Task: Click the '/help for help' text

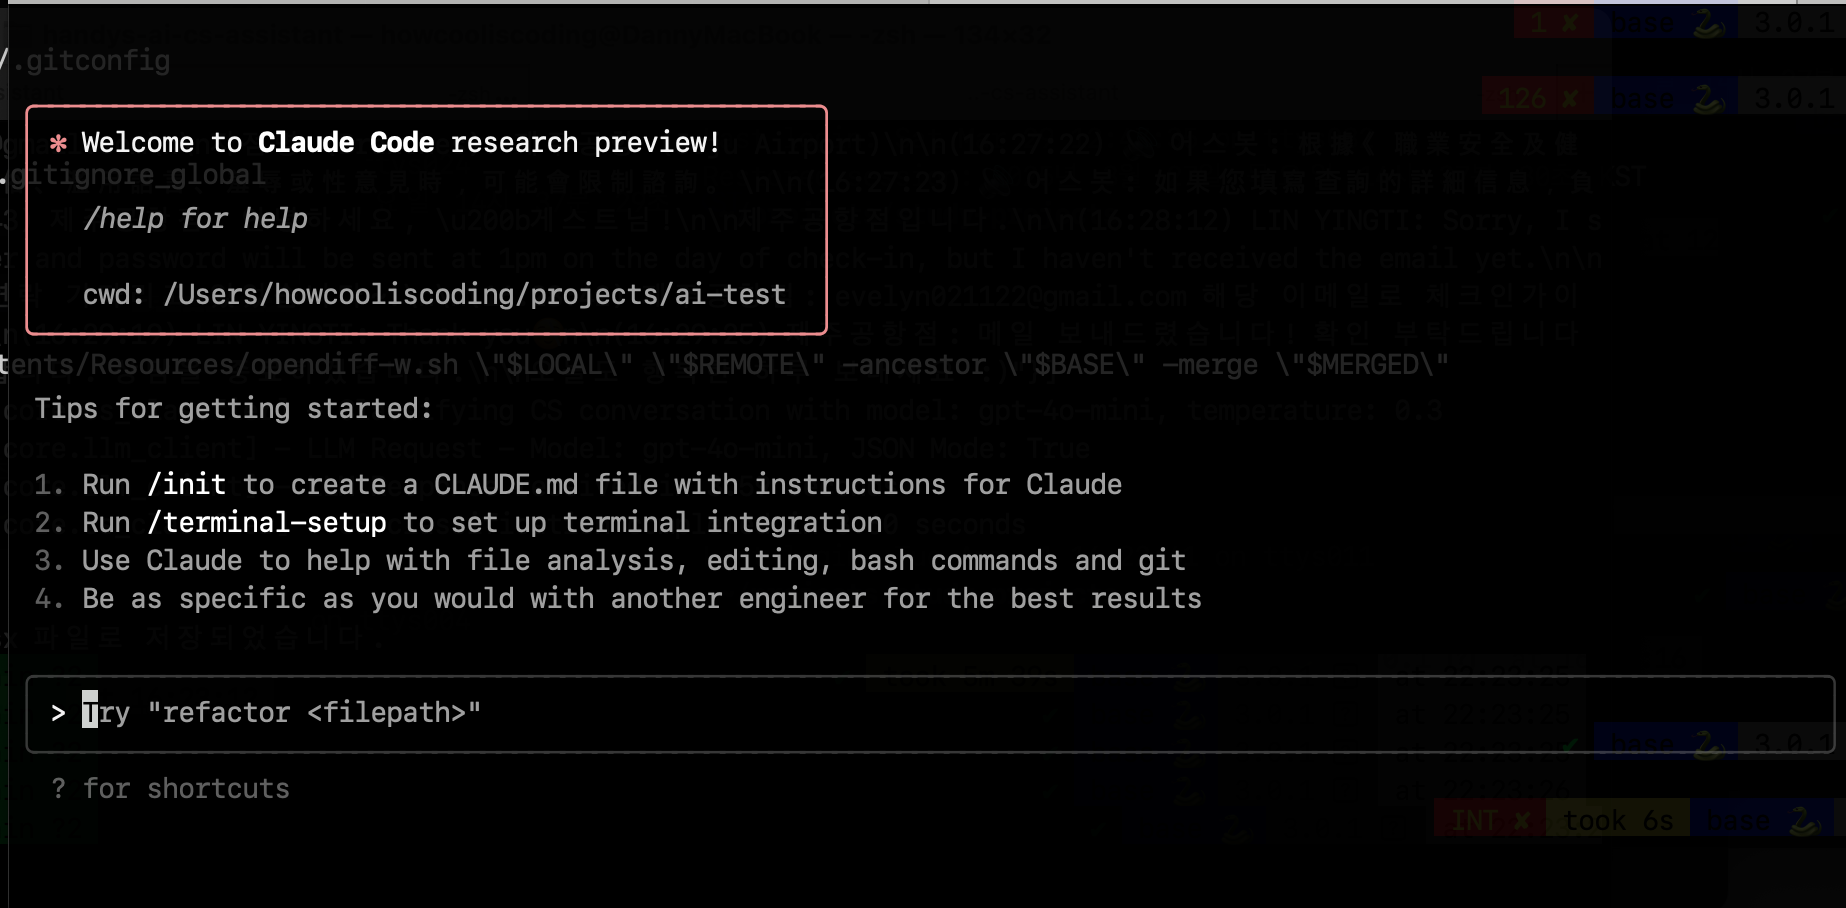Action: tap(195, 219)
